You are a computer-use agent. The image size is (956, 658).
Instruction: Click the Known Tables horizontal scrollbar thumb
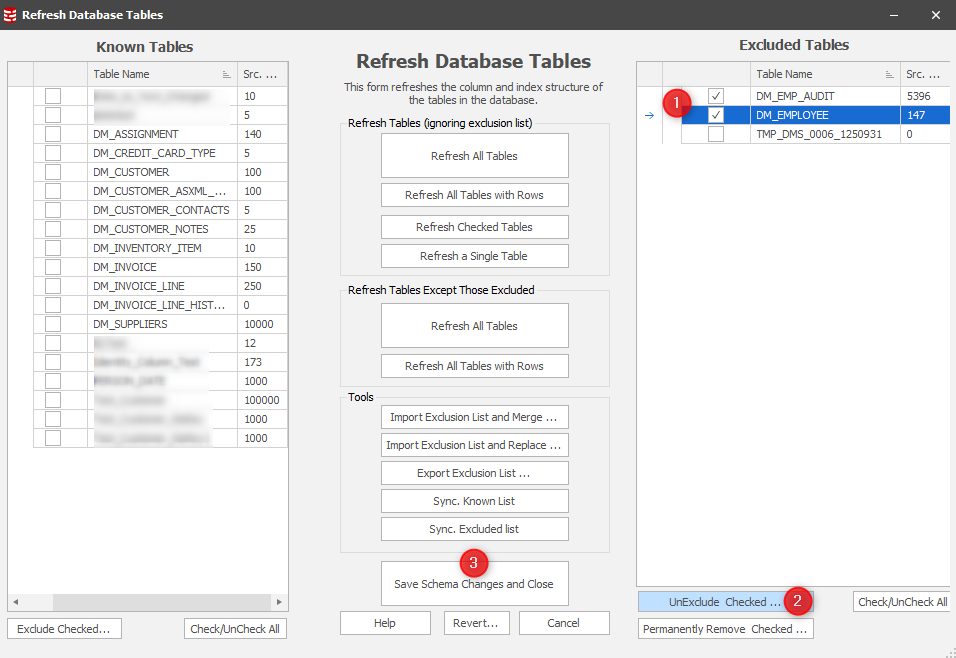130,603
